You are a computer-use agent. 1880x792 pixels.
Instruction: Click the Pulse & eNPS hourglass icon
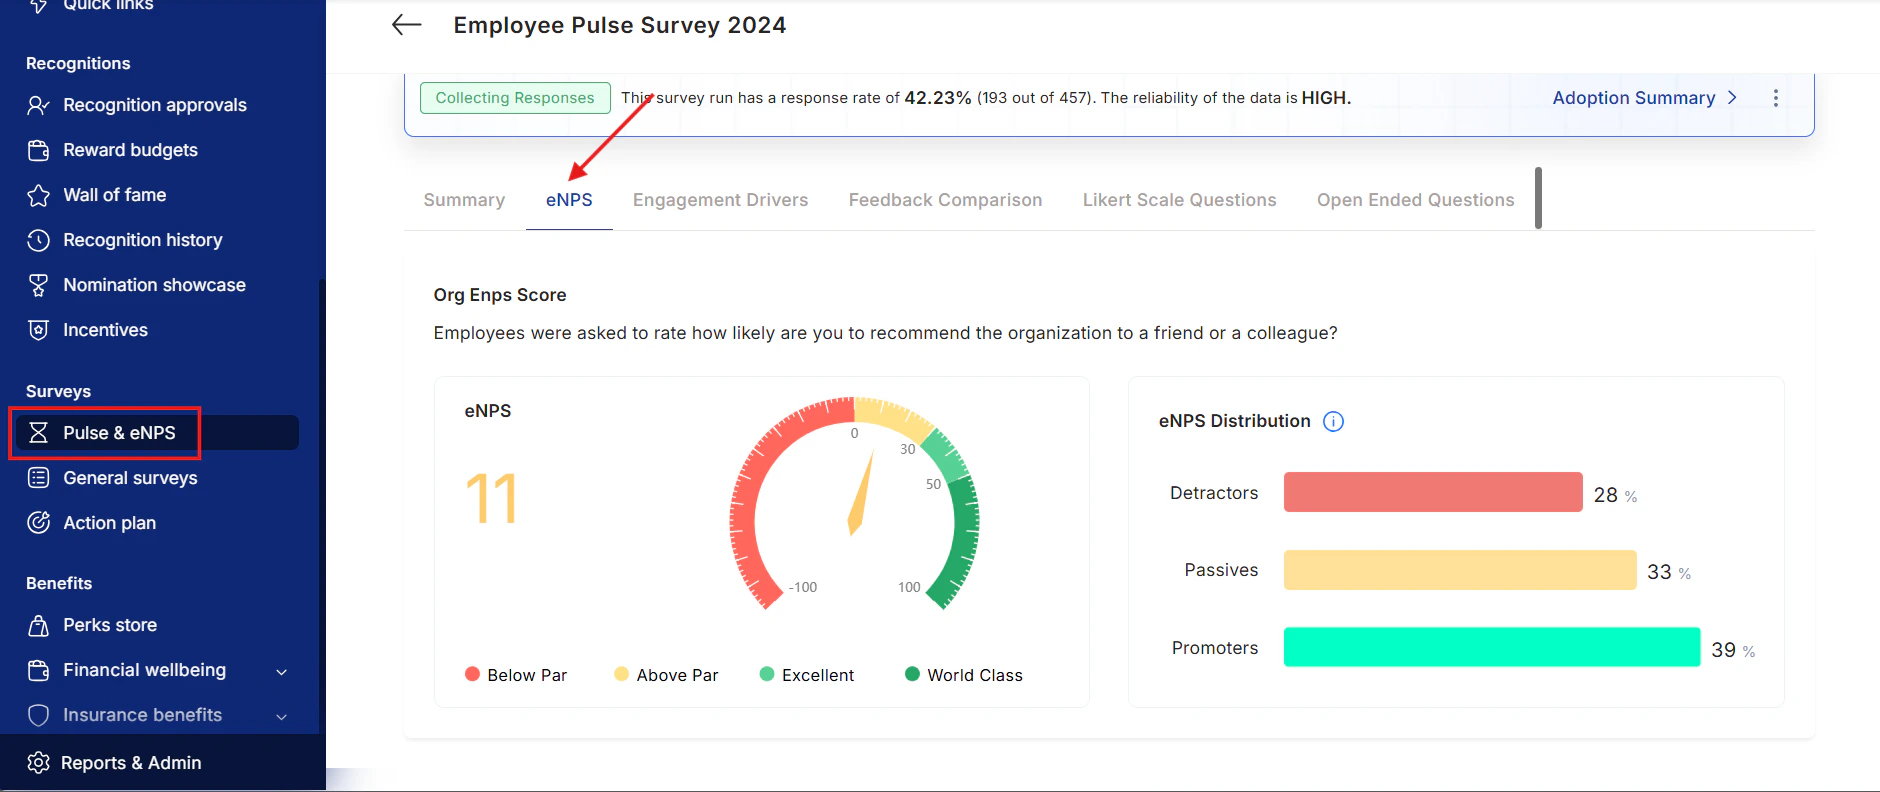click(38, 433)
